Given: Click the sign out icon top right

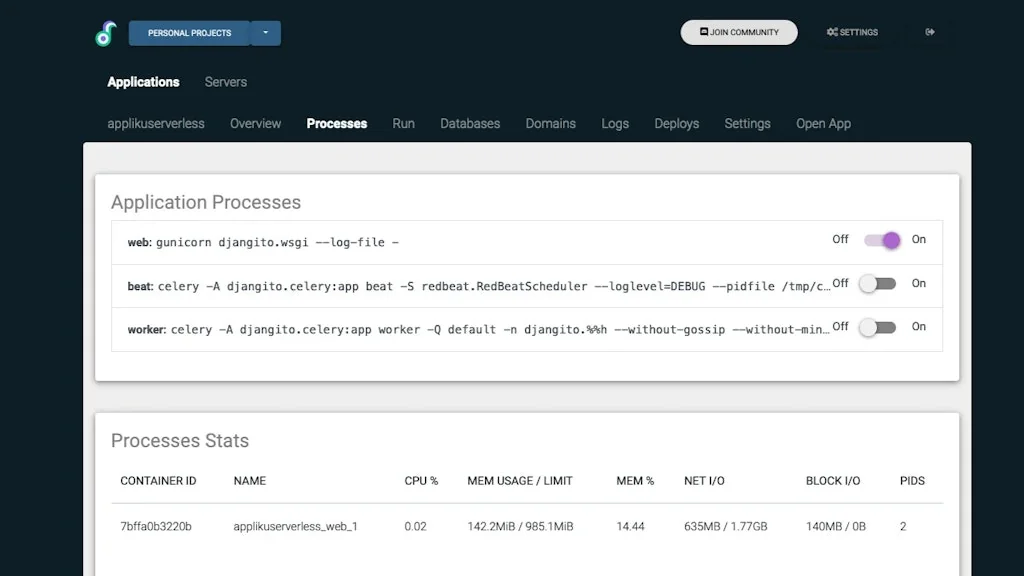Looking at the screenshot, I should (x=930, y=31).
